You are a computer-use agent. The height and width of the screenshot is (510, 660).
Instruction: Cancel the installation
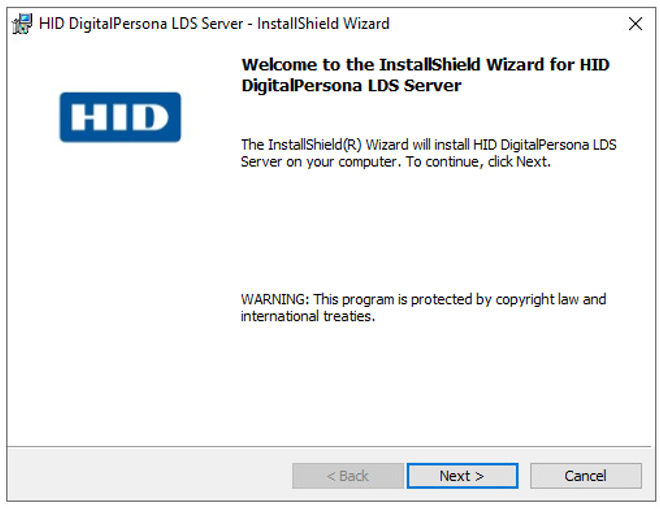[x=585, y=476]
